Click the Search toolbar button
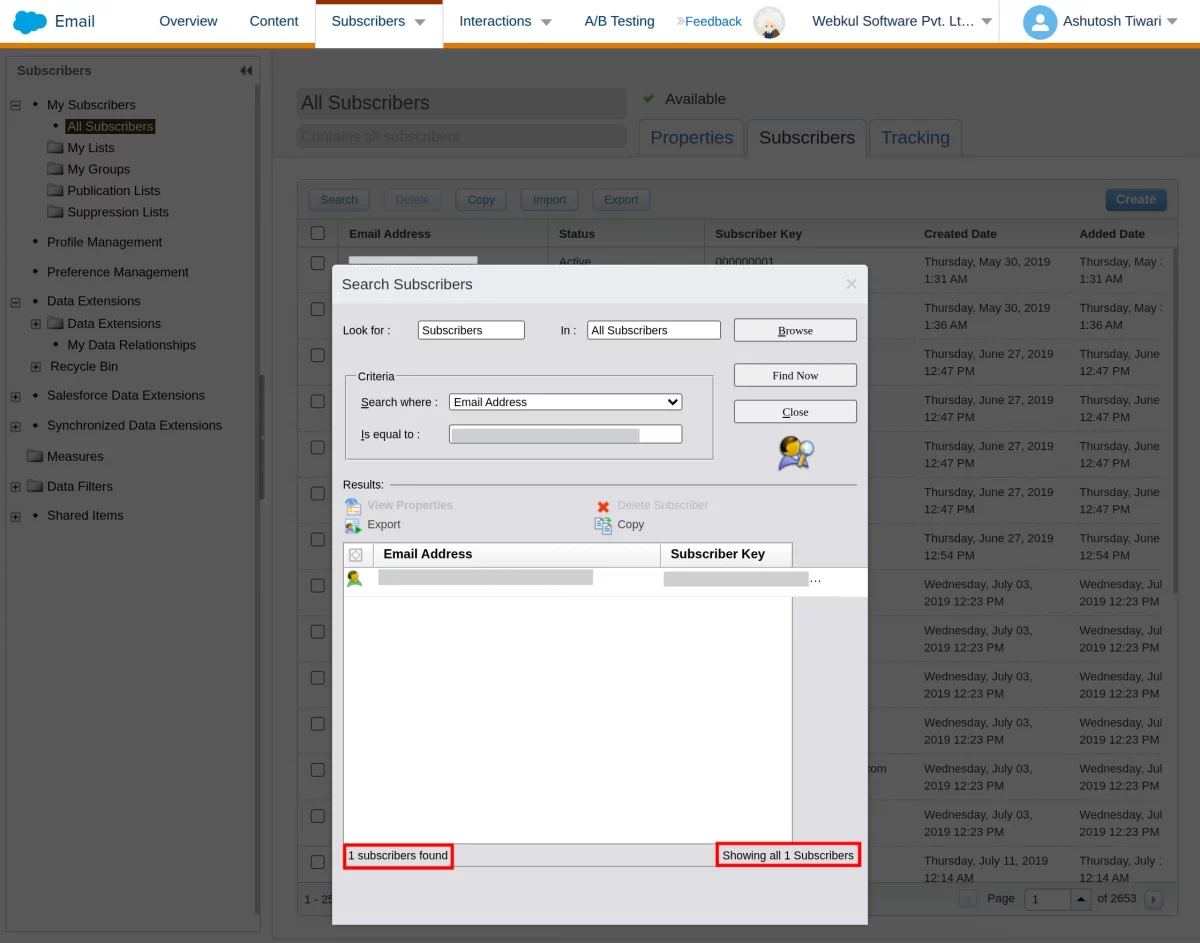Screen dimensions: 1200x943 339,200
